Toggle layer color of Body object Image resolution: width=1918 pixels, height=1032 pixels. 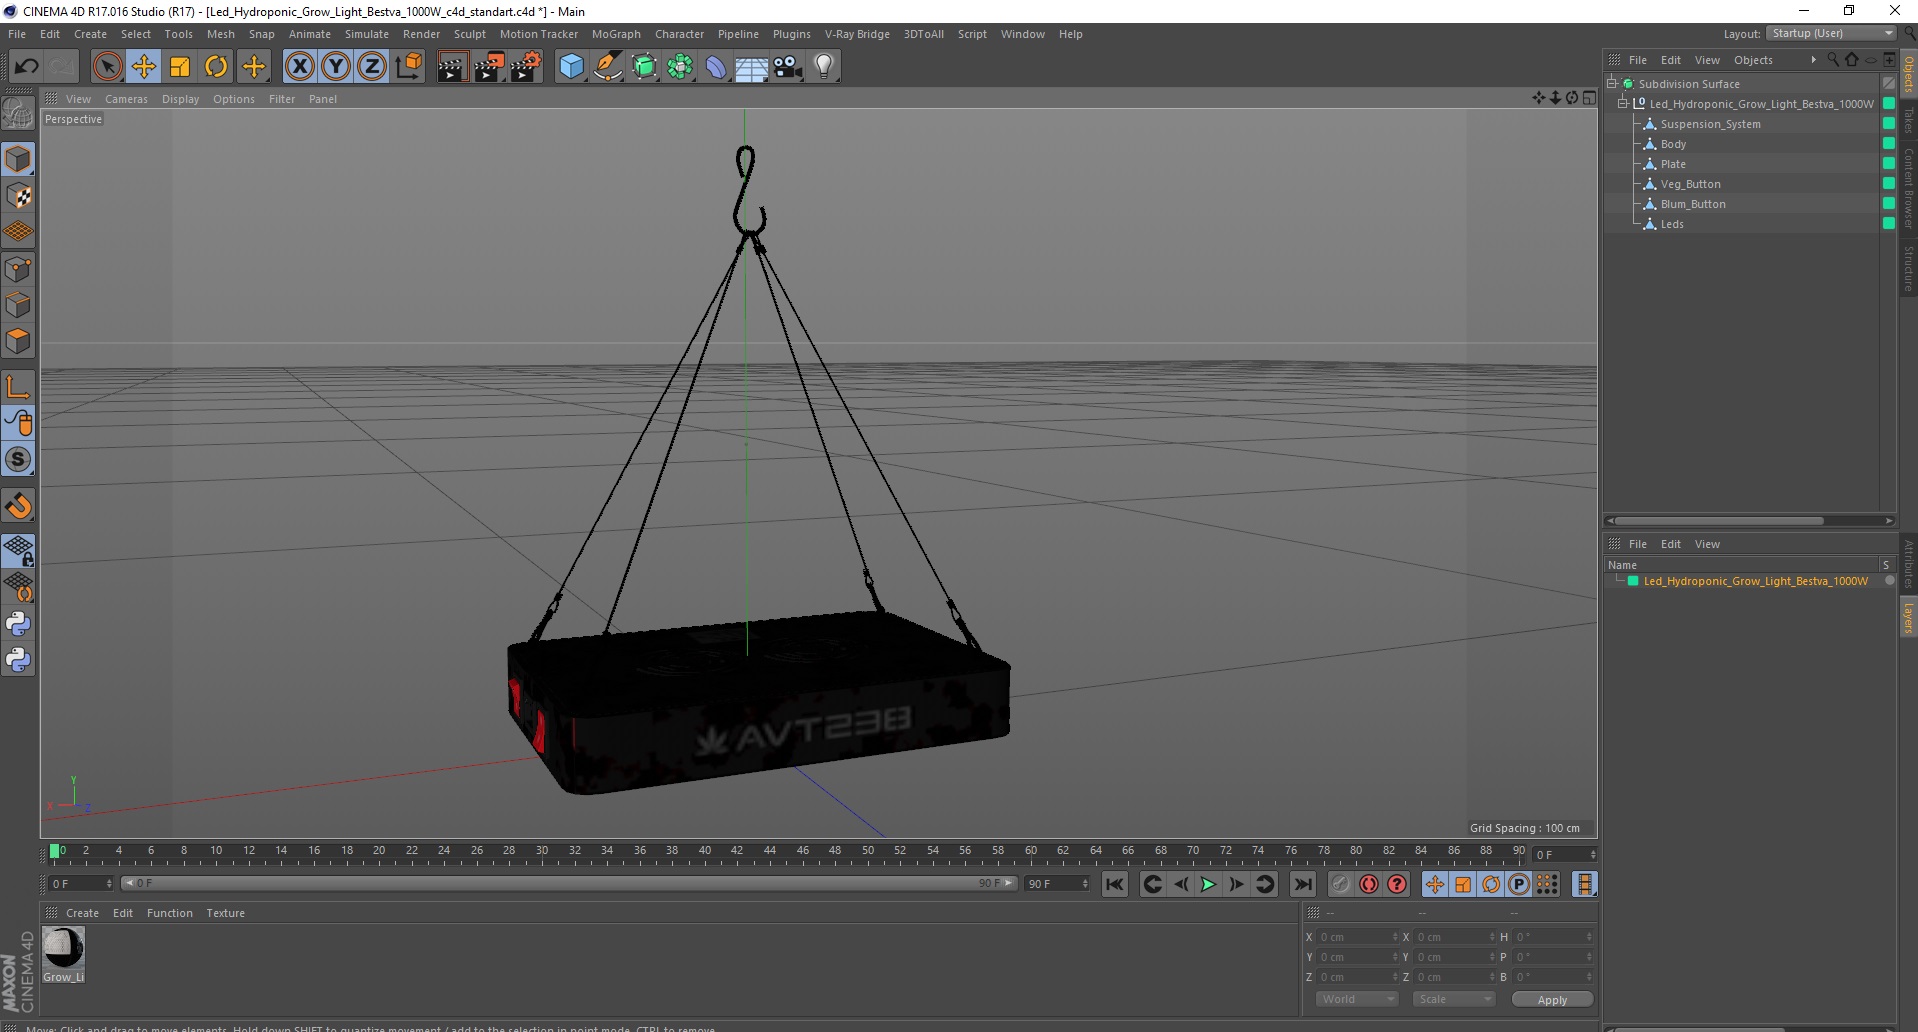[1888, 144]
